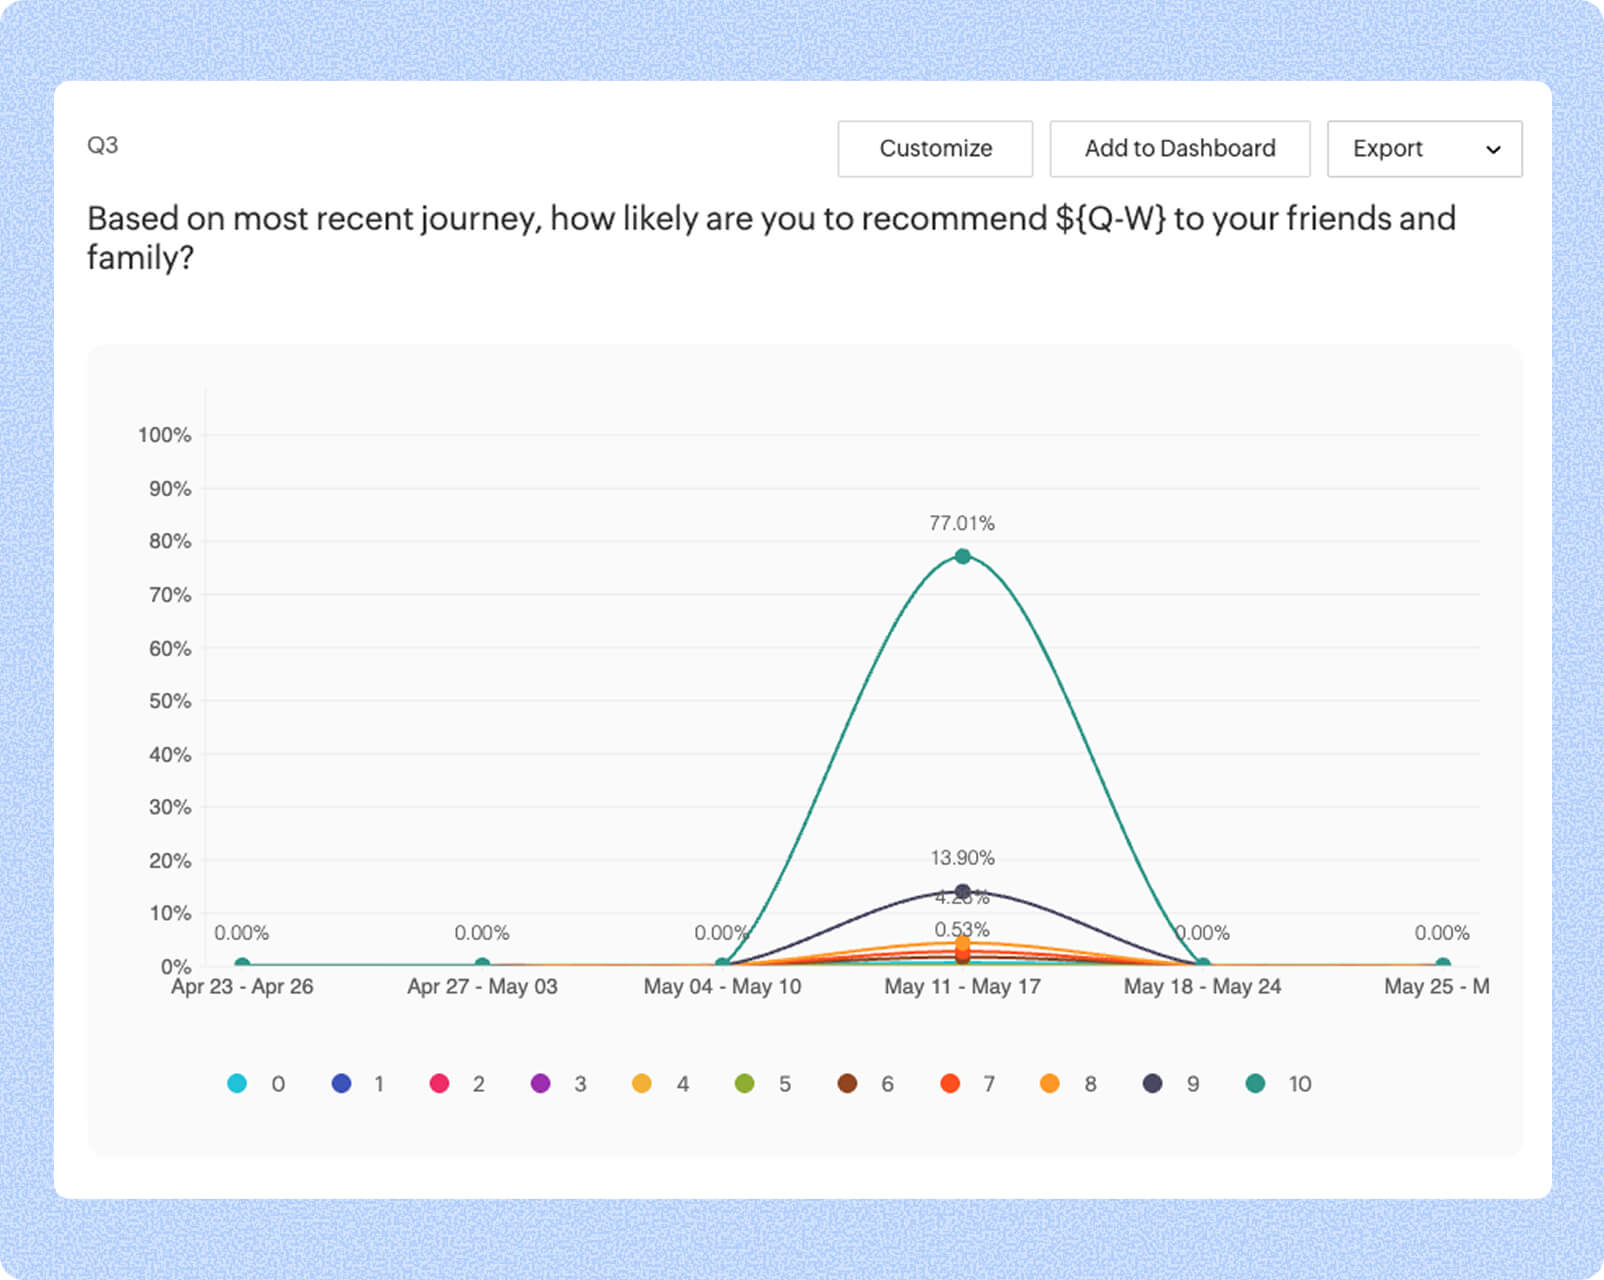Image resolution: width=1604 pixels, height=1280 pixels.
Task: Click the Q3 question label
Action: [x=103, y=144]
